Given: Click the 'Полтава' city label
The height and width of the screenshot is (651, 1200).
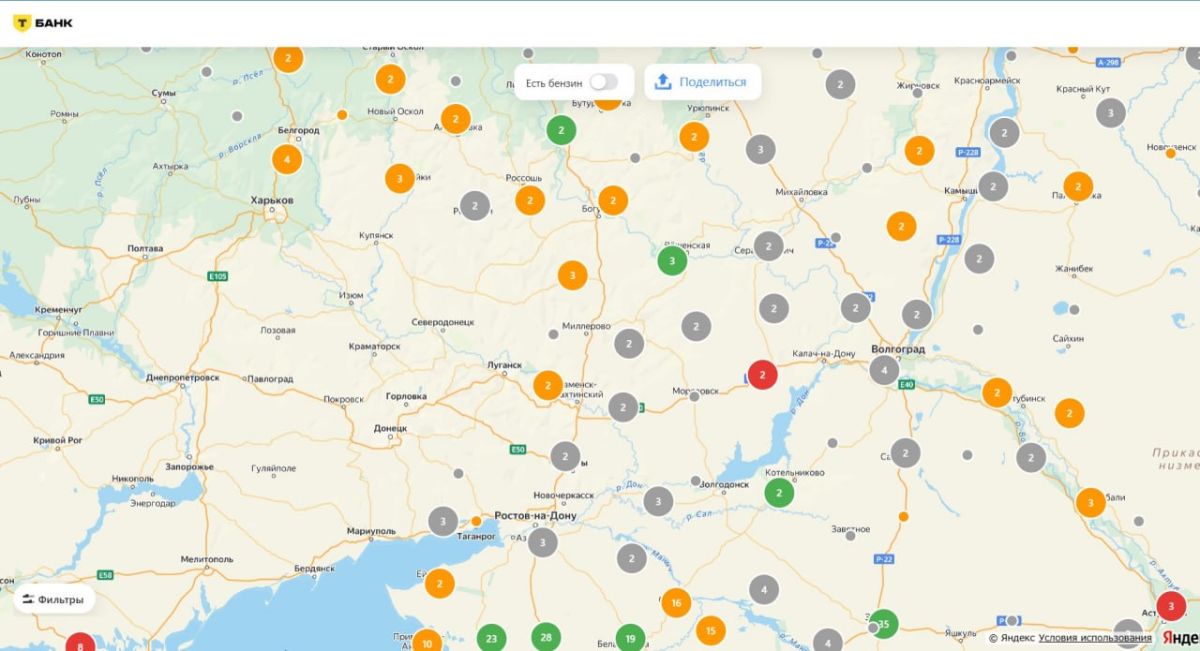Looking at the screenshot, I should [145, 248].
